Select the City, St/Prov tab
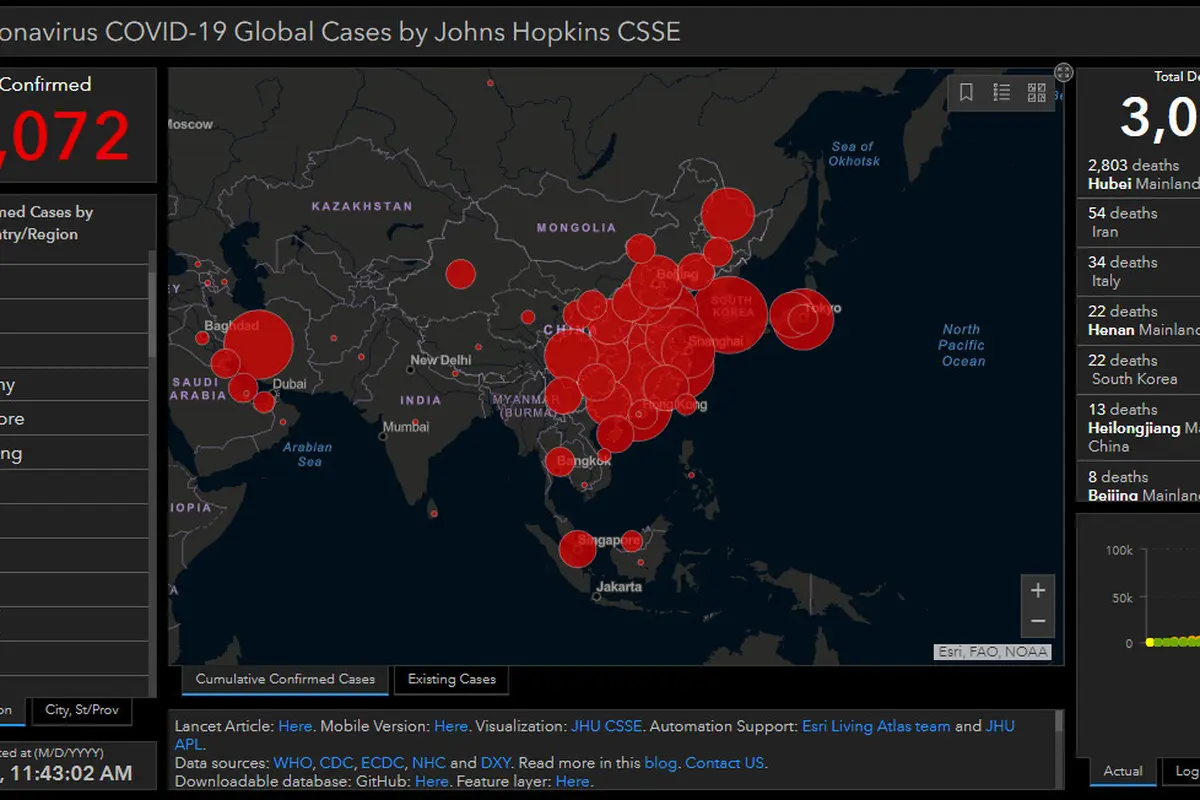Viewport: 1200px width, 800px height. [82, 710]
